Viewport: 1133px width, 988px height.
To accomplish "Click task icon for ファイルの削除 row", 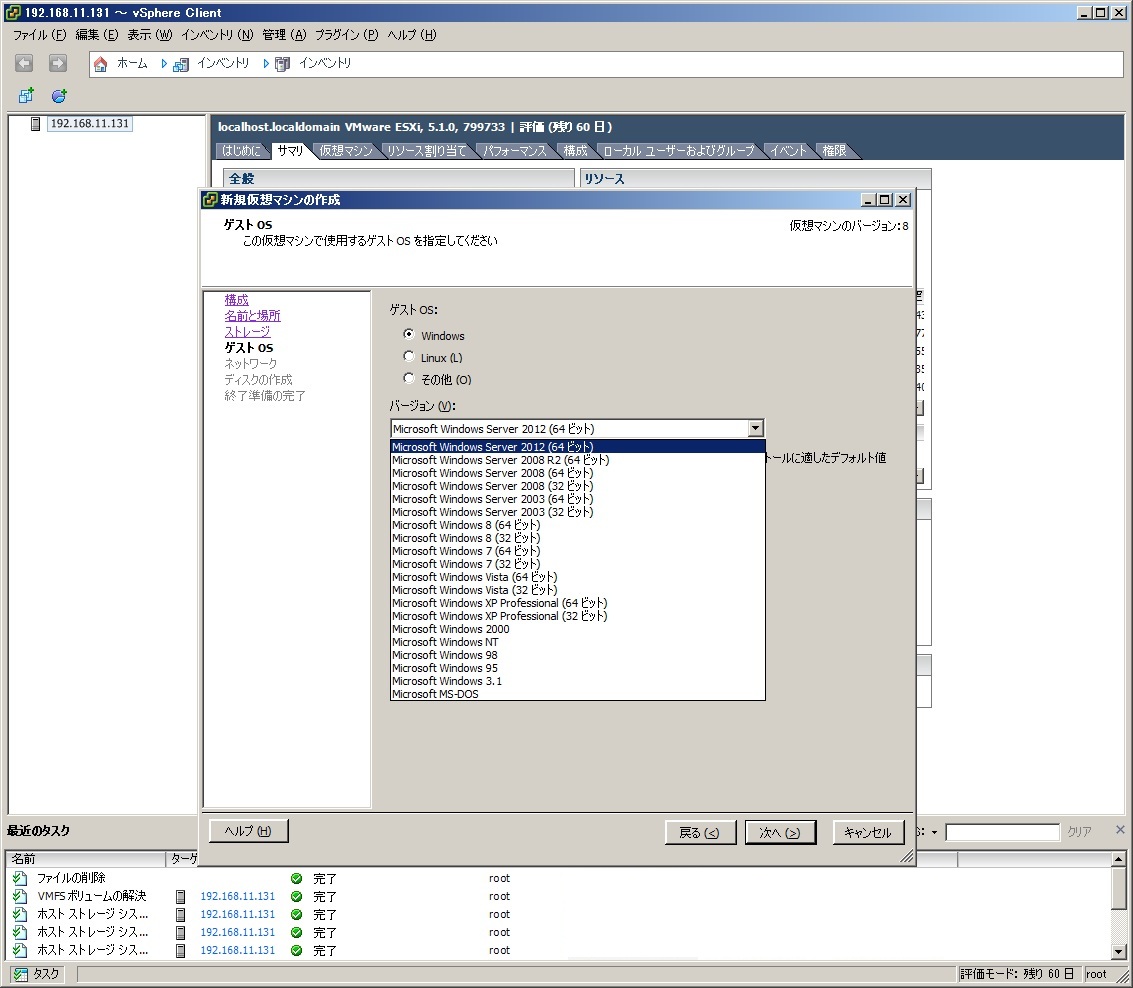I will point(20,878).
